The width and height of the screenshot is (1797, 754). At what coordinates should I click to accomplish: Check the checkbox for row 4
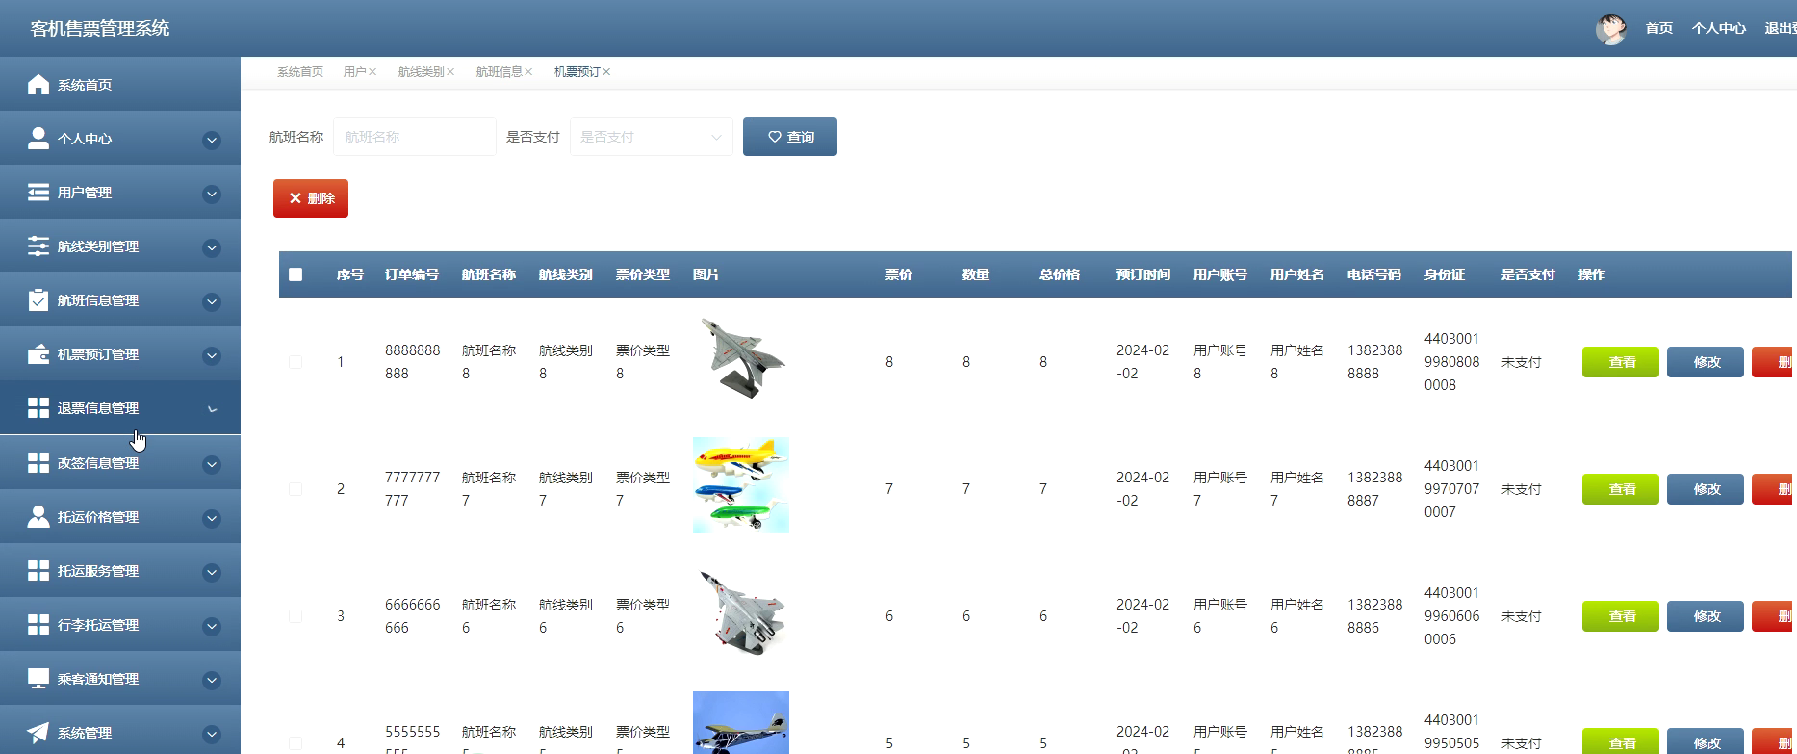[x=295, y=743]
